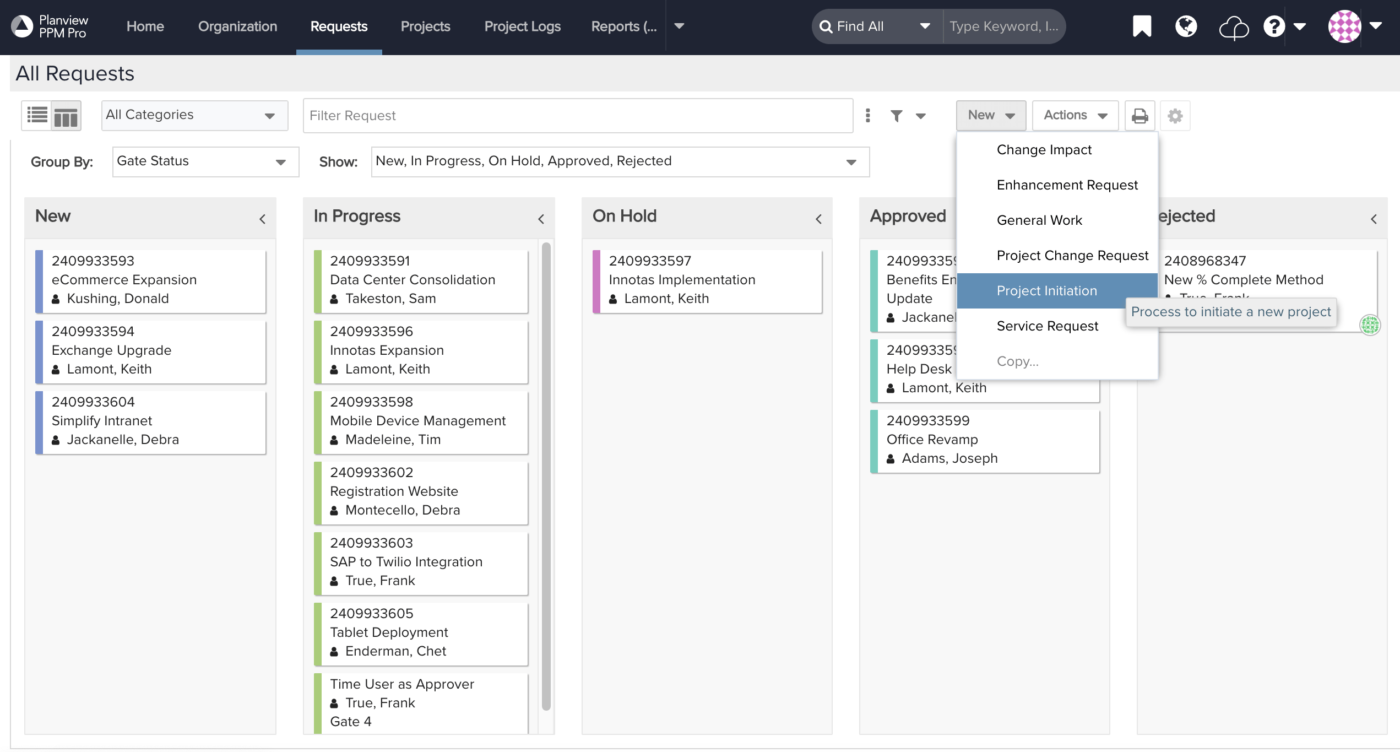Go to the Home tab
Image resolution: width=1400 pixels, height=752 pixels.
[x=145, y=27]
